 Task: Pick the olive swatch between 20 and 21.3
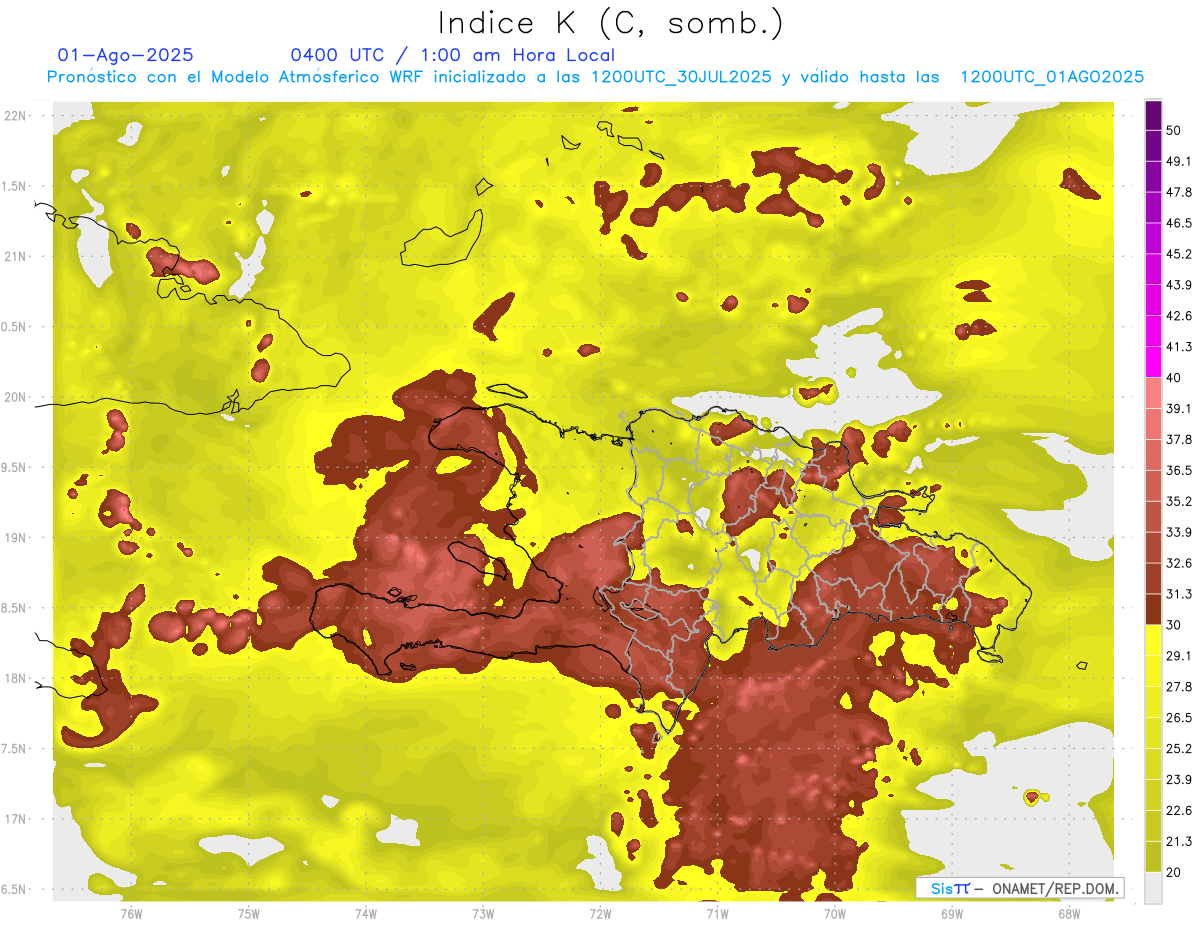(1154, 857)
